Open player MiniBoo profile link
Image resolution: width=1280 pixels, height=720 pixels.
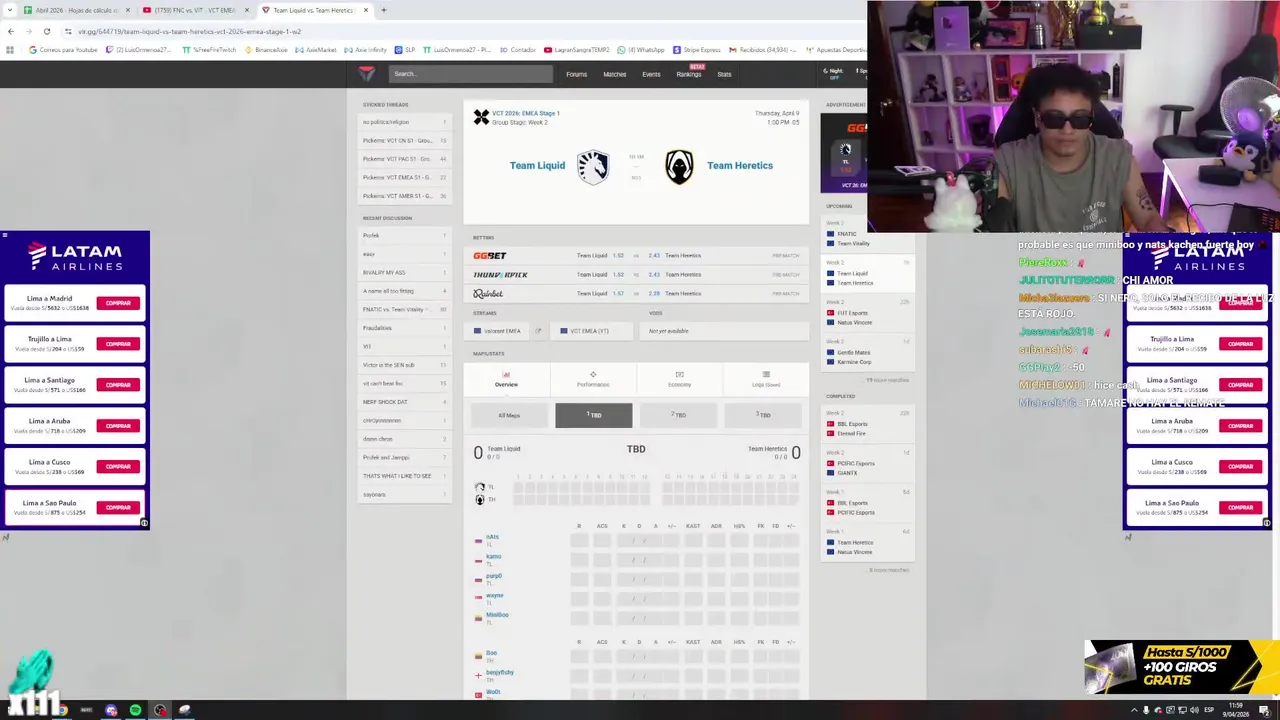click(x=497, y=615)
